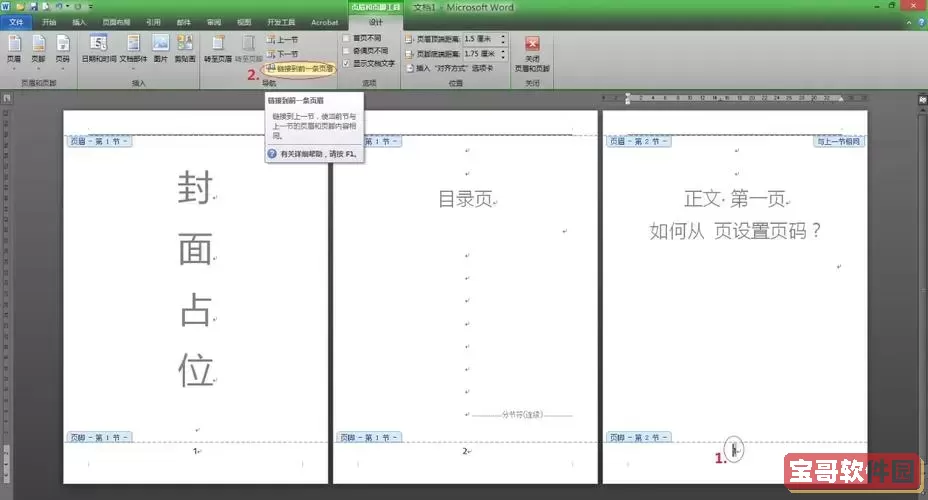Click the 目录页 heading text
This screenshot has width=928, height=500.
(x=465, y=199)
